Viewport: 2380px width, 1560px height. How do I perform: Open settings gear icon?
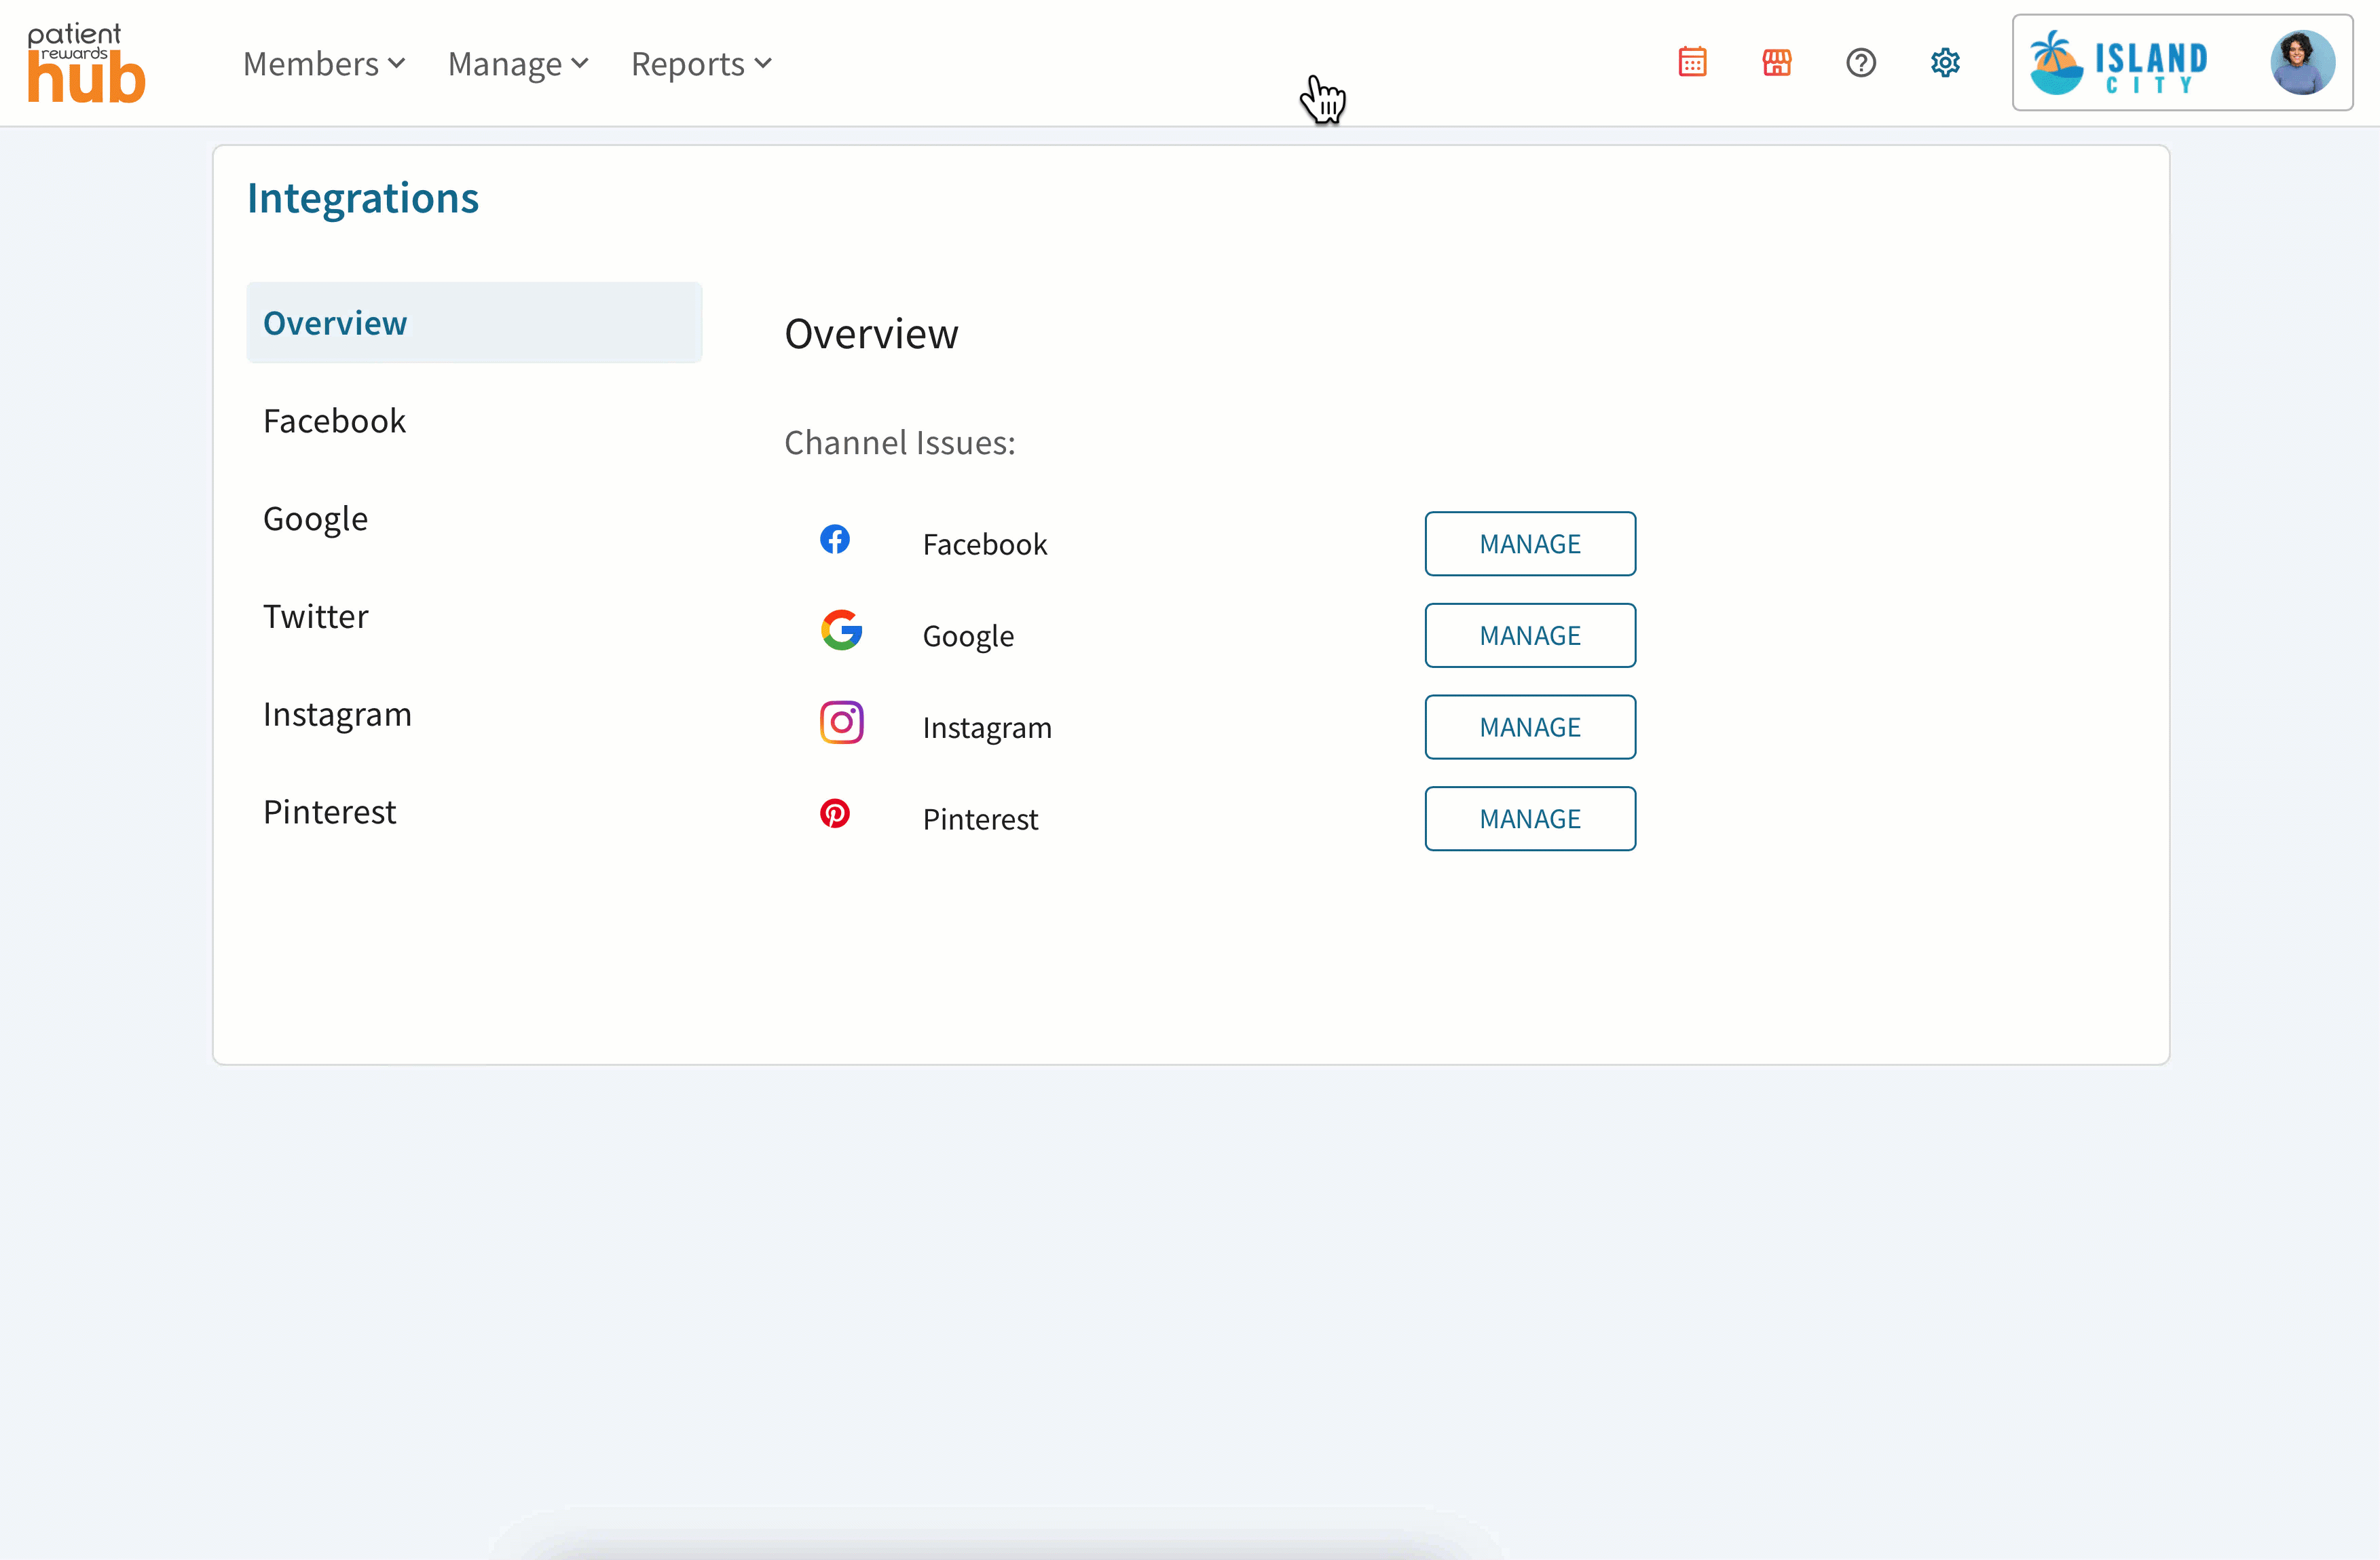click(x=1945, y=62)
